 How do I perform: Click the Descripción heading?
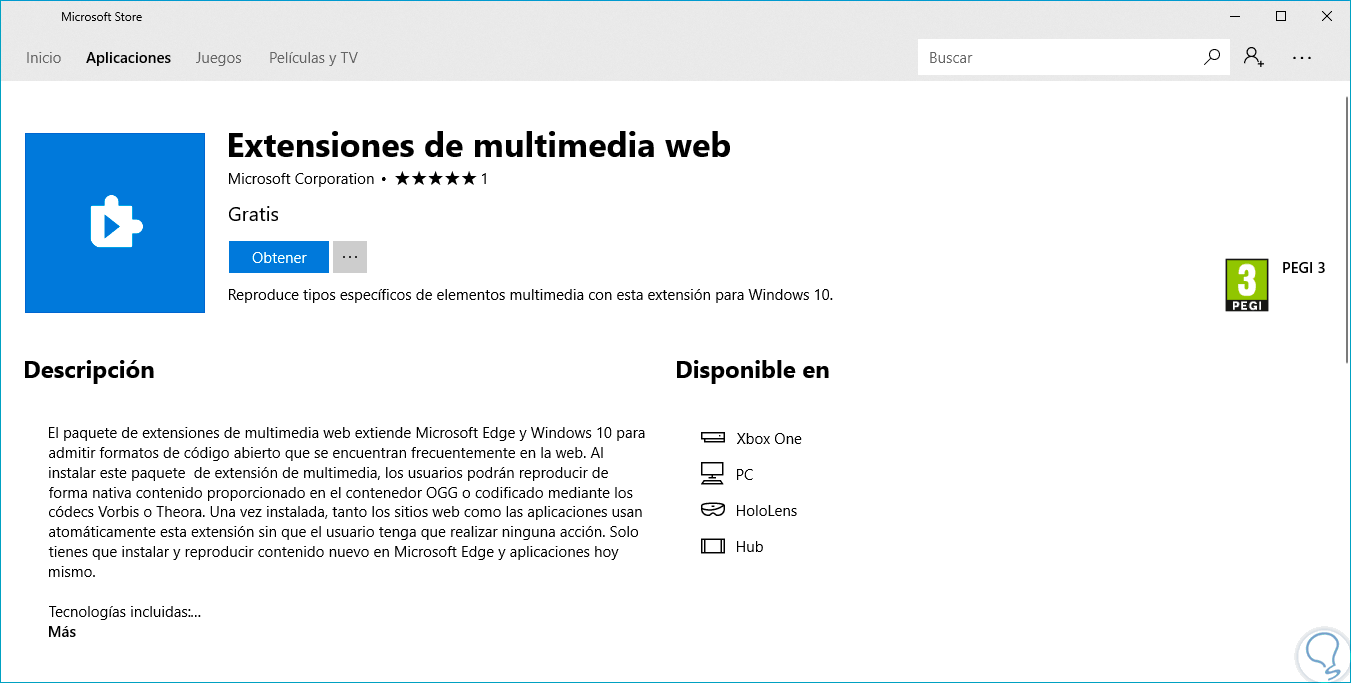(x=89, y=370)
